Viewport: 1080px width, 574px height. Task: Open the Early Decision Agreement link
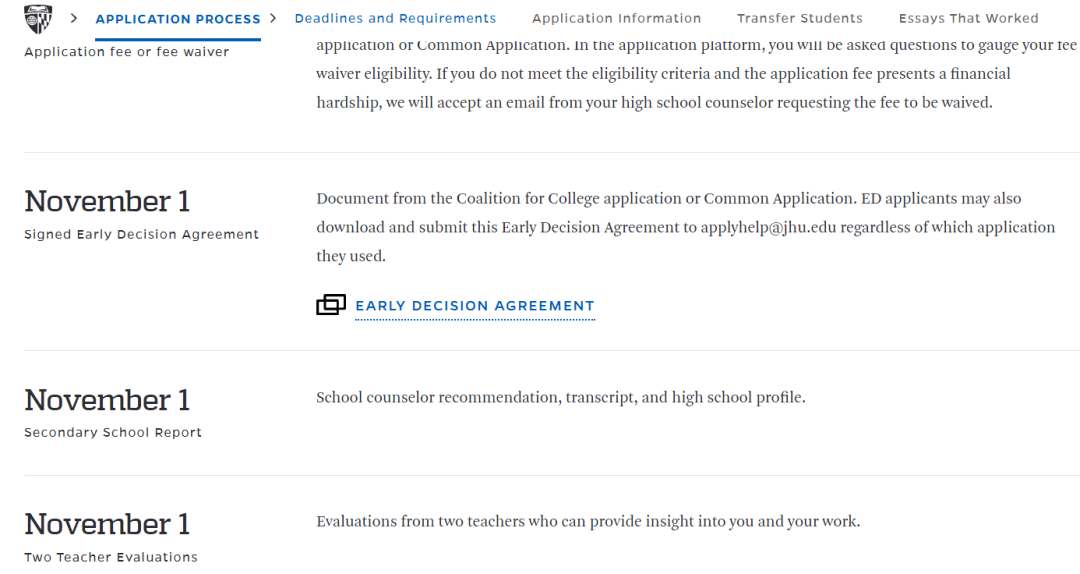tap(475, 306)
